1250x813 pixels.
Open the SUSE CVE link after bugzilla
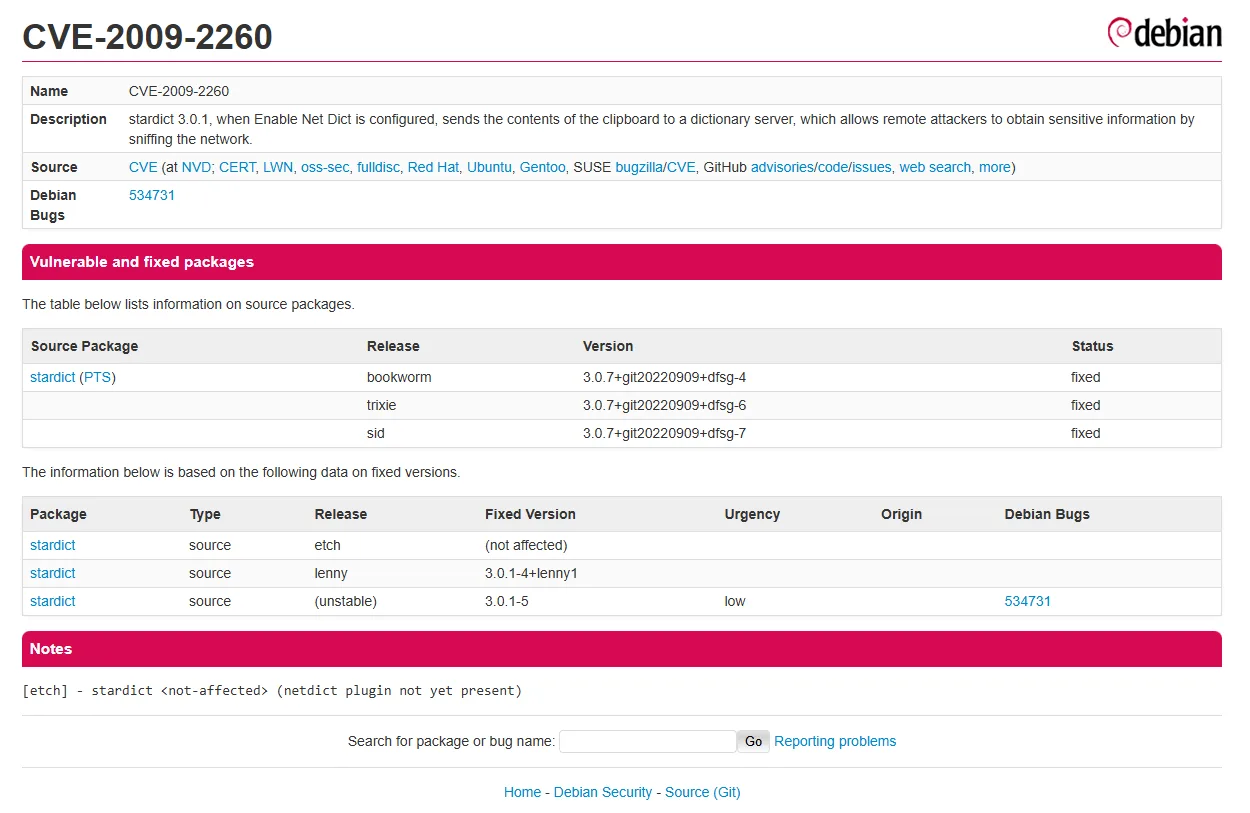[x=681, y=167]
